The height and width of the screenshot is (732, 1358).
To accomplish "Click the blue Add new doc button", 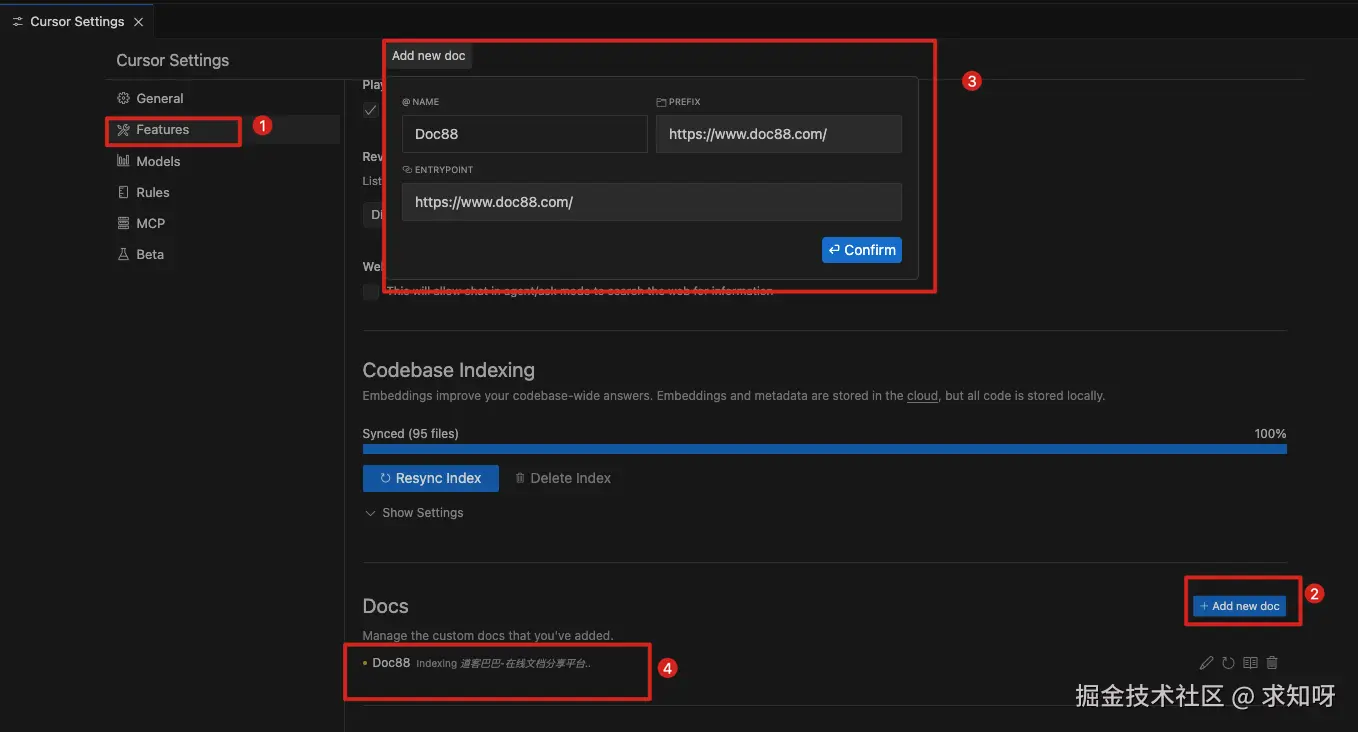I will click(x=1239, y=606).
